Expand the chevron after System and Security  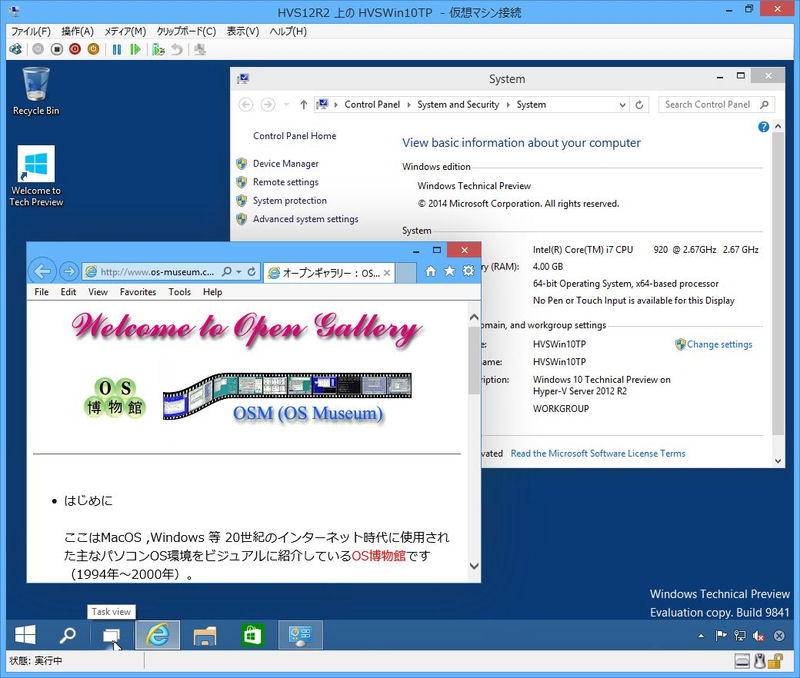pyautogui.click(x=508, y=105)
